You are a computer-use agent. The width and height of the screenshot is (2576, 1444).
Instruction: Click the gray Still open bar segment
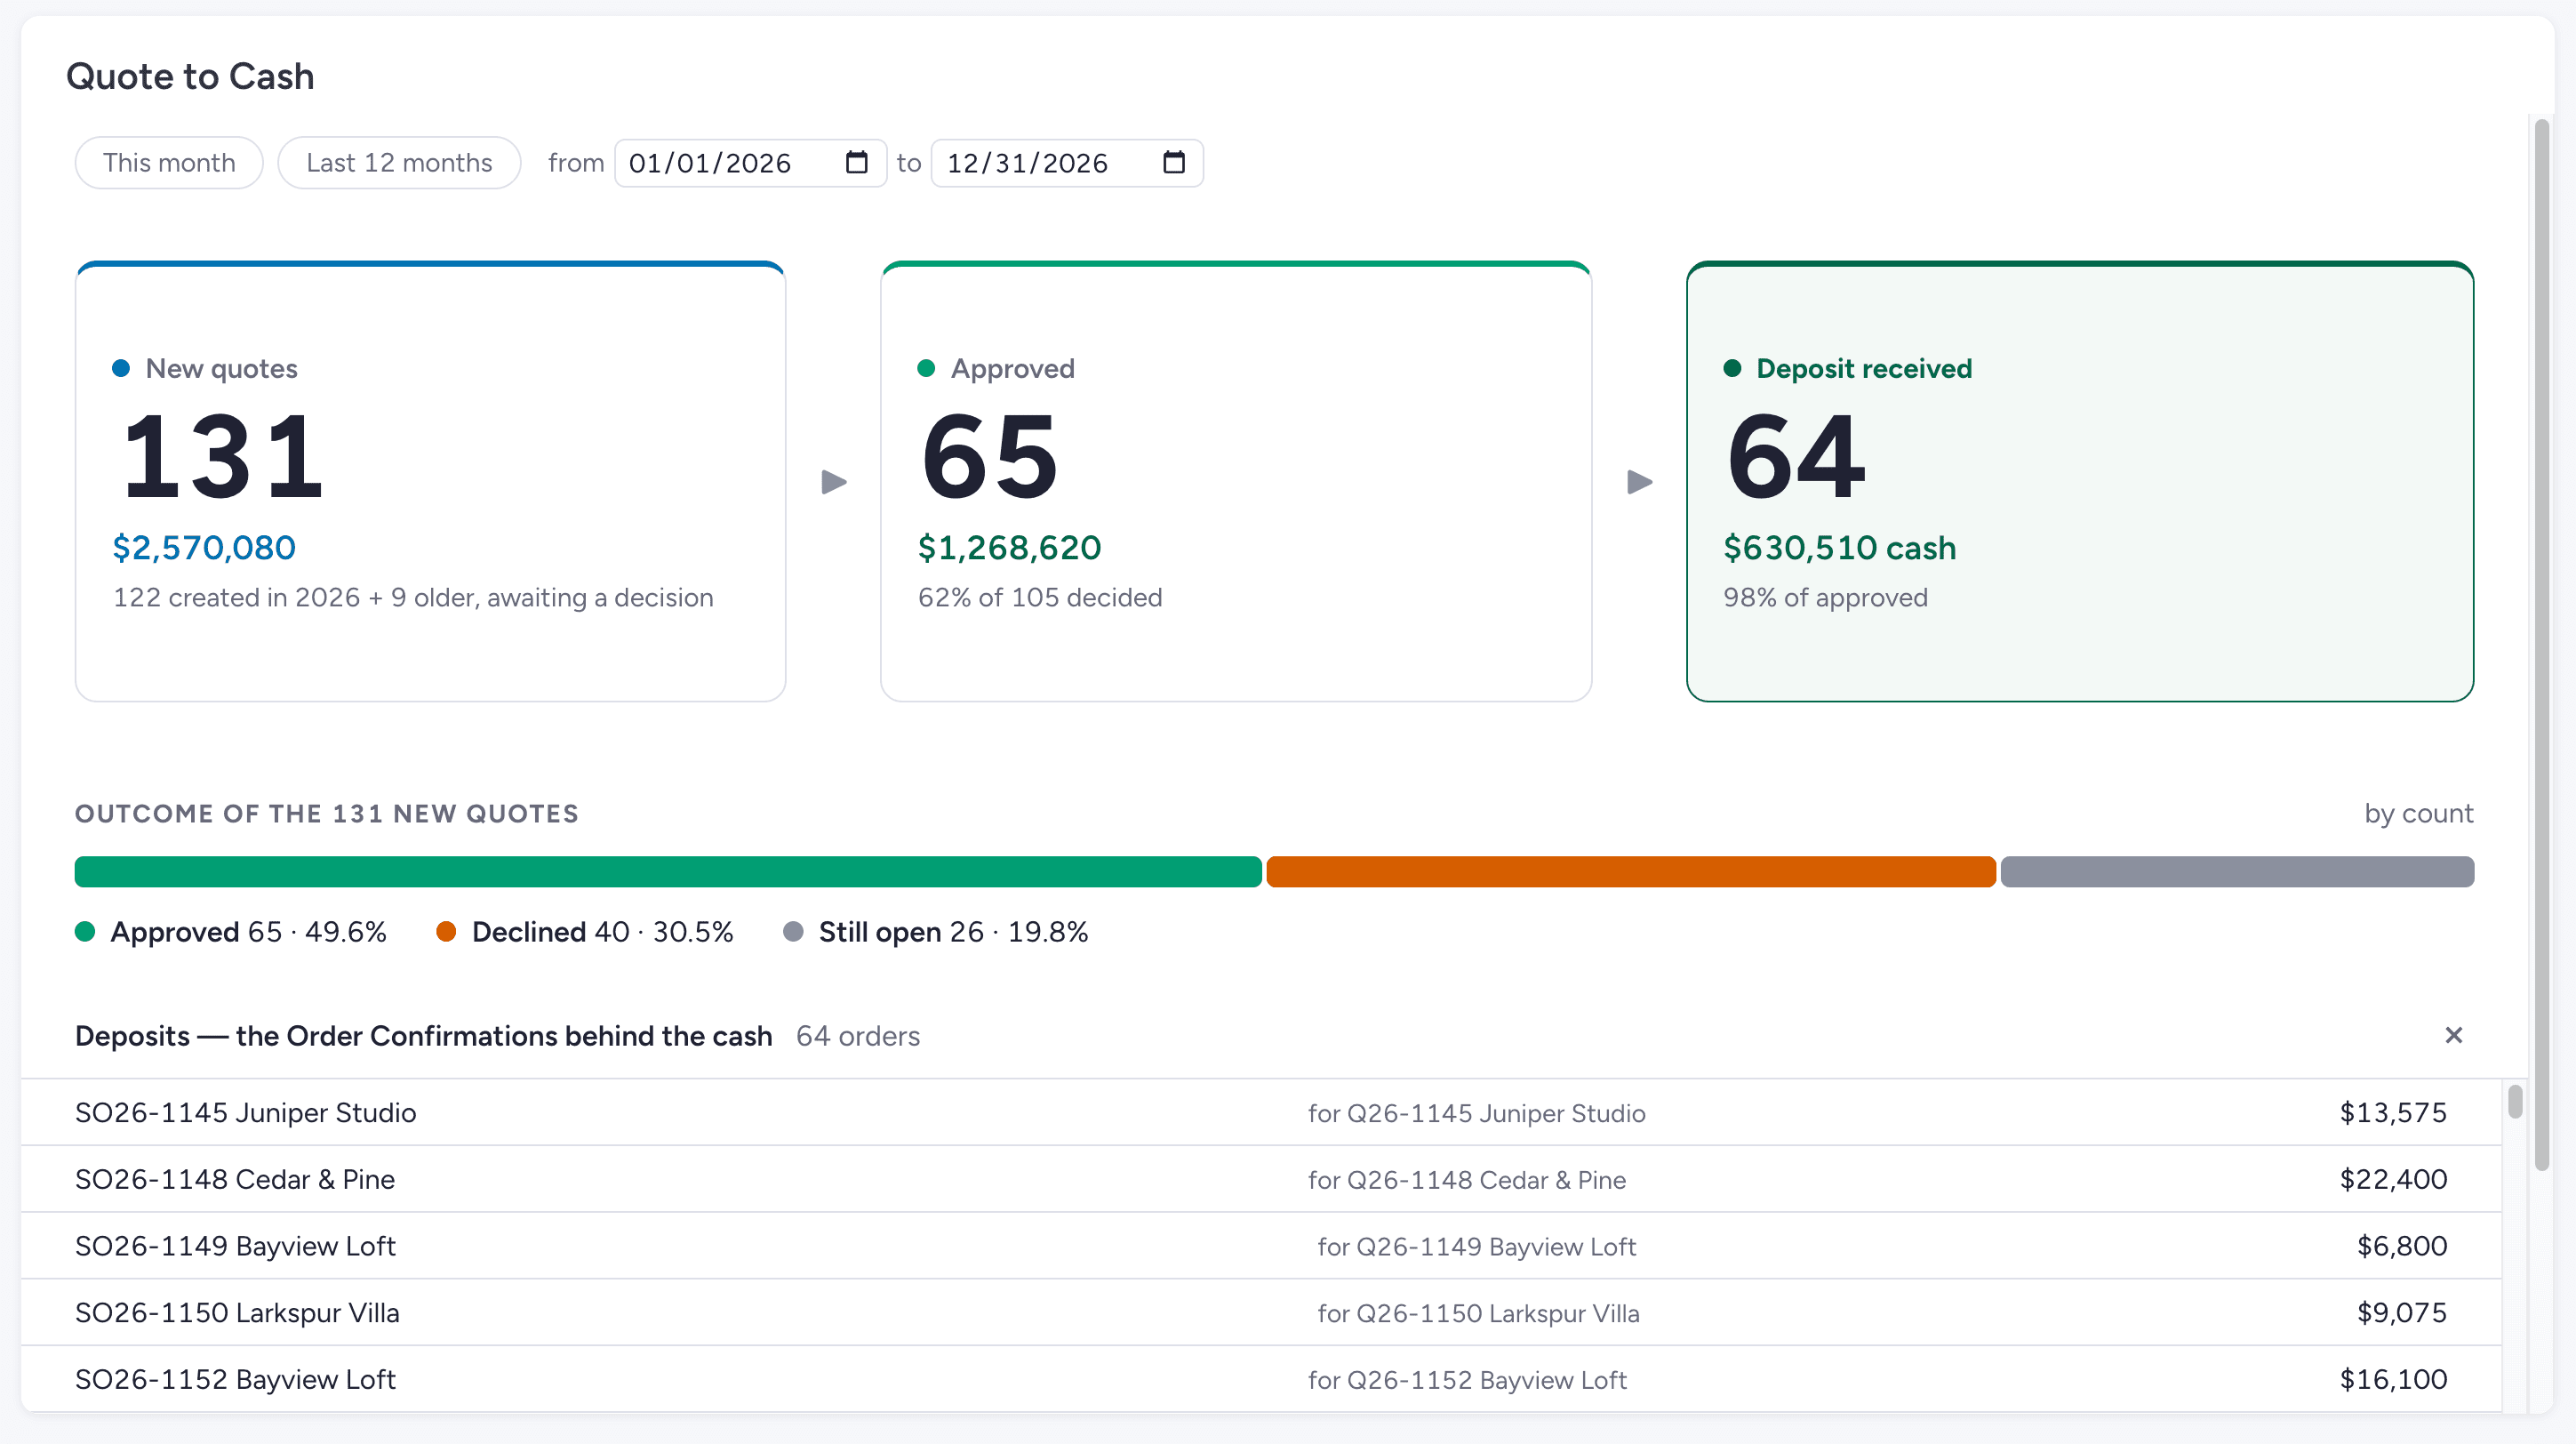(x=2237, y=871)
